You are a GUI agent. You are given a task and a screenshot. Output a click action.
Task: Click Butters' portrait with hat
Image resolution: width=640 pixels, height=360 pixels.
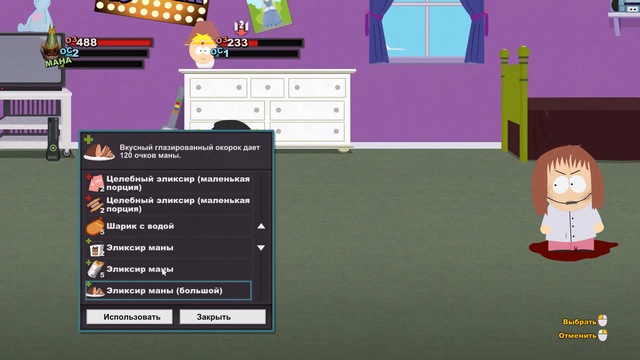(202, 46)
